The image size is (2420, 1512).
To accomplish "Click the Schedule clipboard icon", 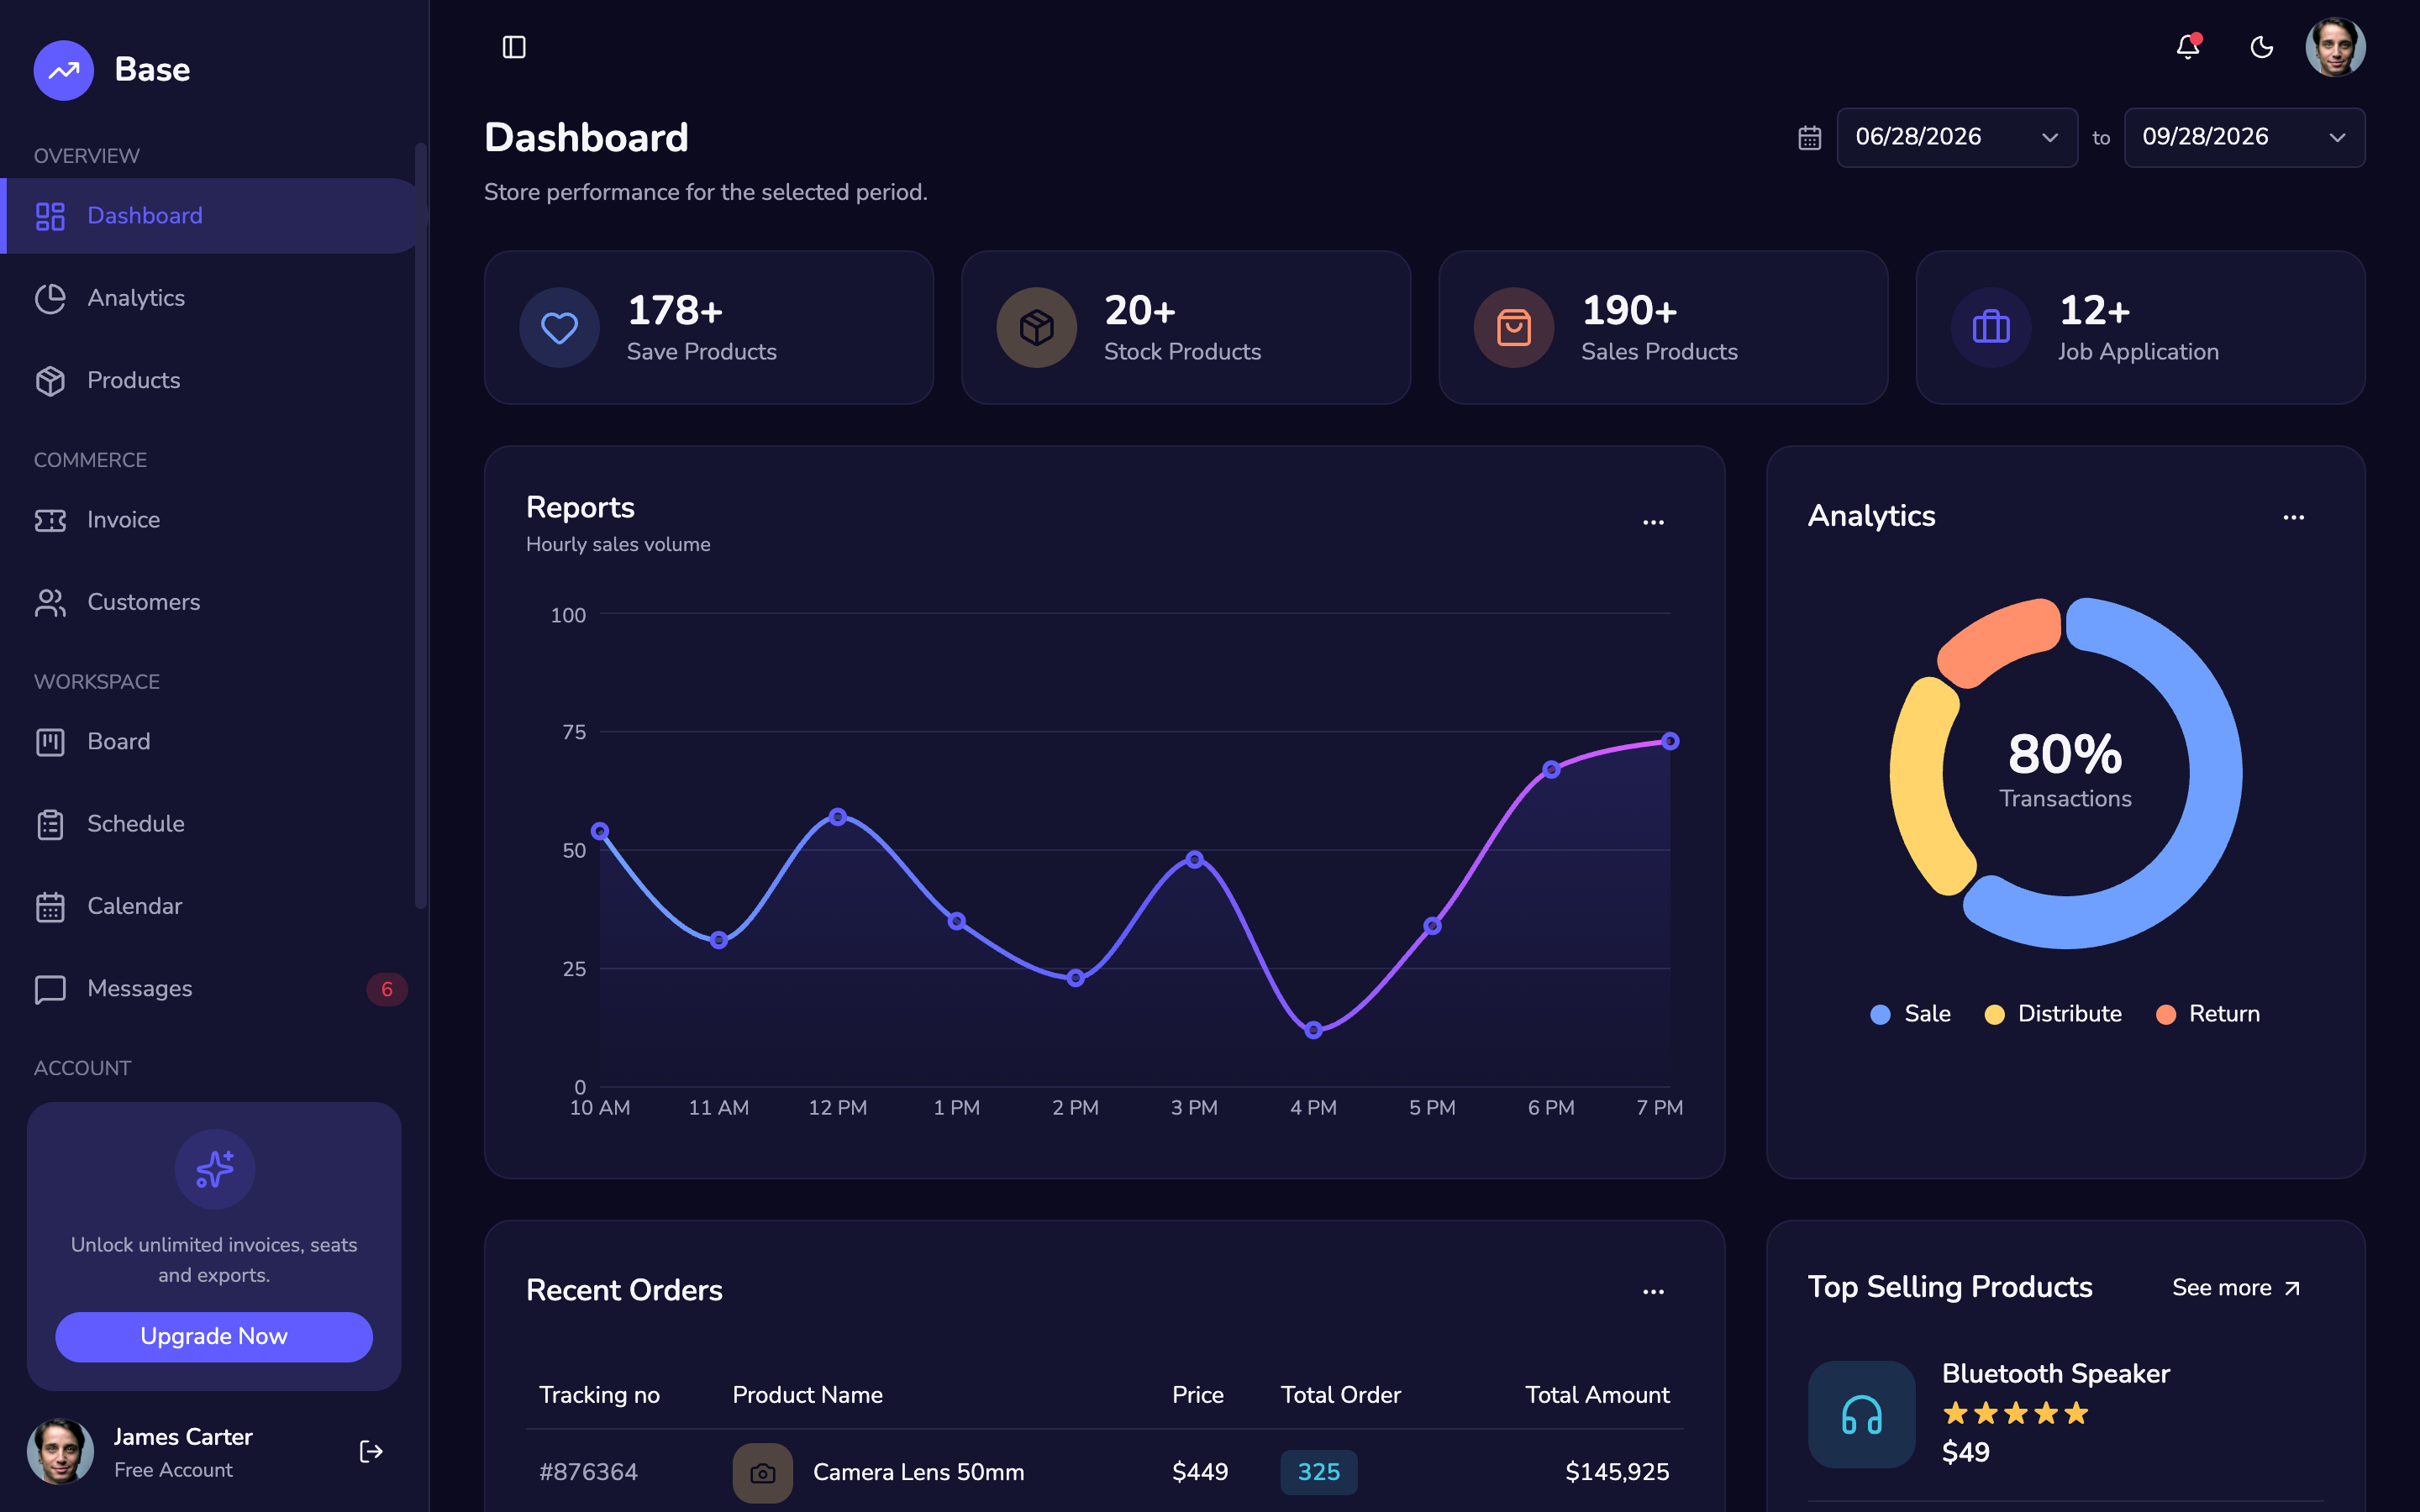I will tap(50, 824).
